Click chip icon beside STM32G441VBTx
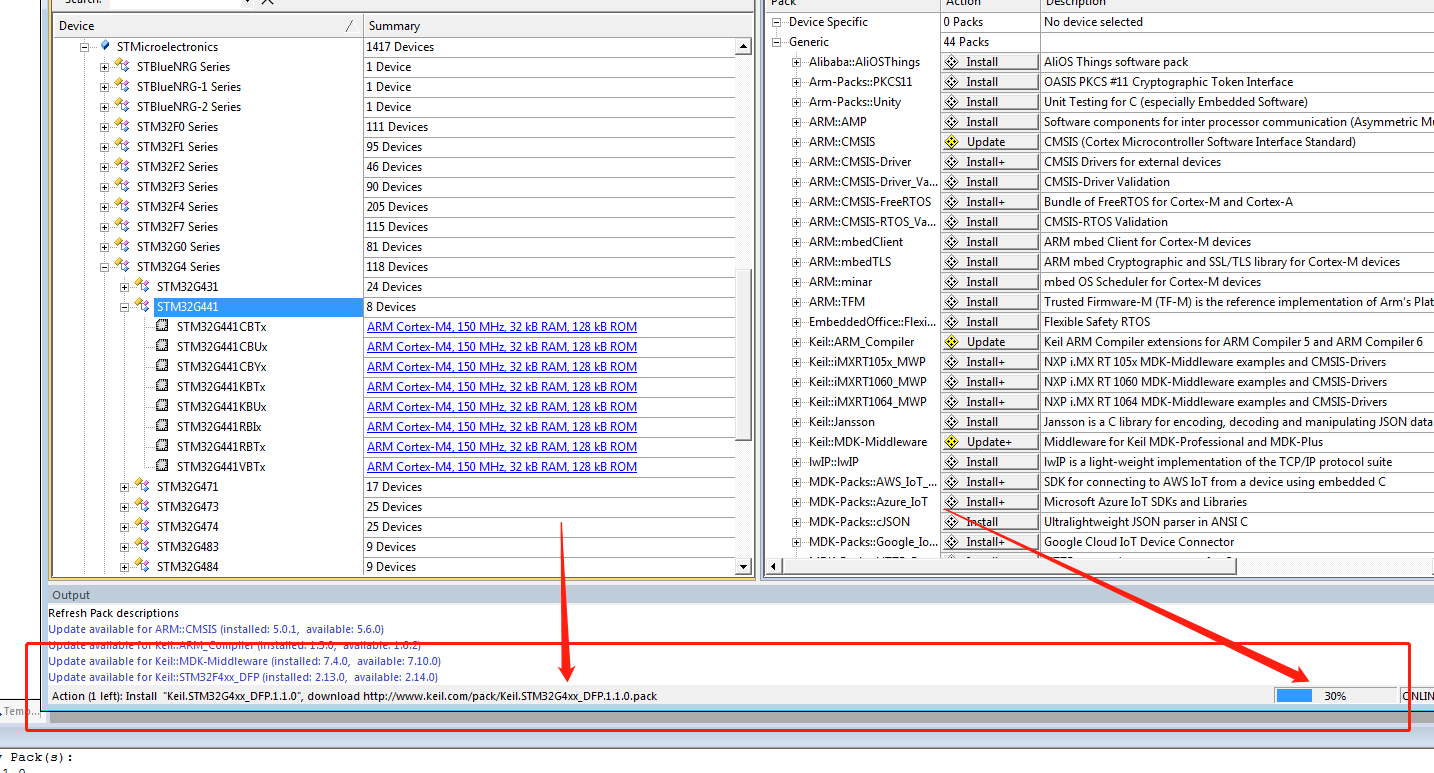The image size is (1434, 773). (163, 466)
